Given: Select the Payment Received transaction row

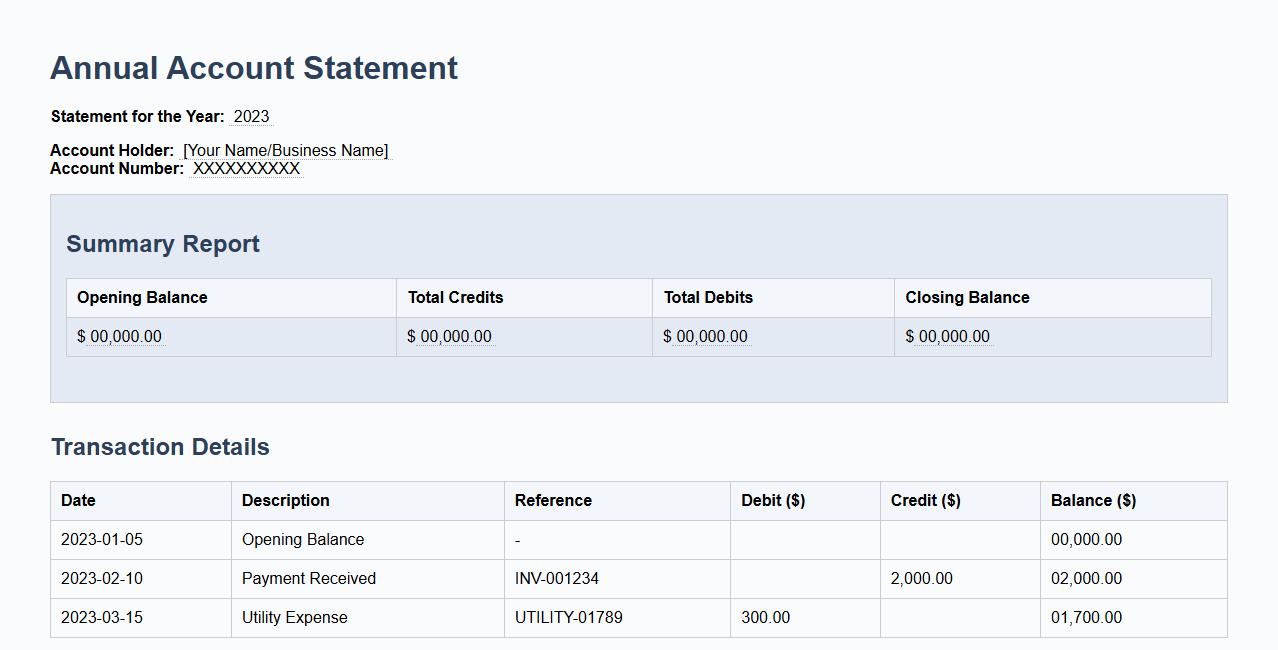Looking at the screenshot, I should pyautogui.click(x=308, y=578).
